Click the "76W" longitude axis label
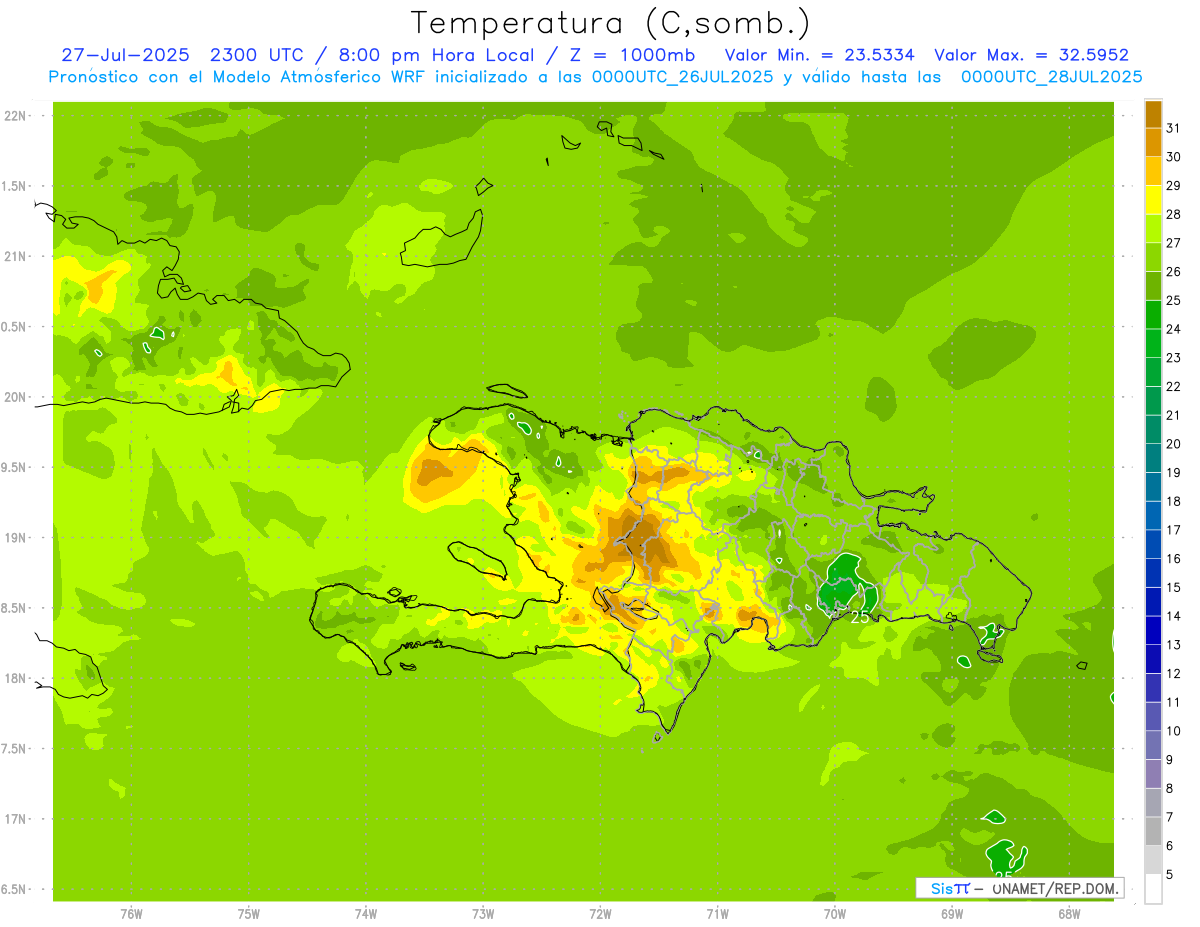Viewport: 1200px width, 927px height. coord(131,914)
